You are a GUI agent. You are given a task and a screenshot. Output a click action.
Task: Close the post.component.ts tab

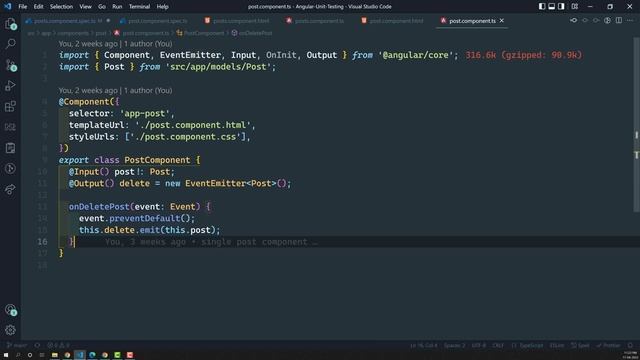click(x=502, y=20)
